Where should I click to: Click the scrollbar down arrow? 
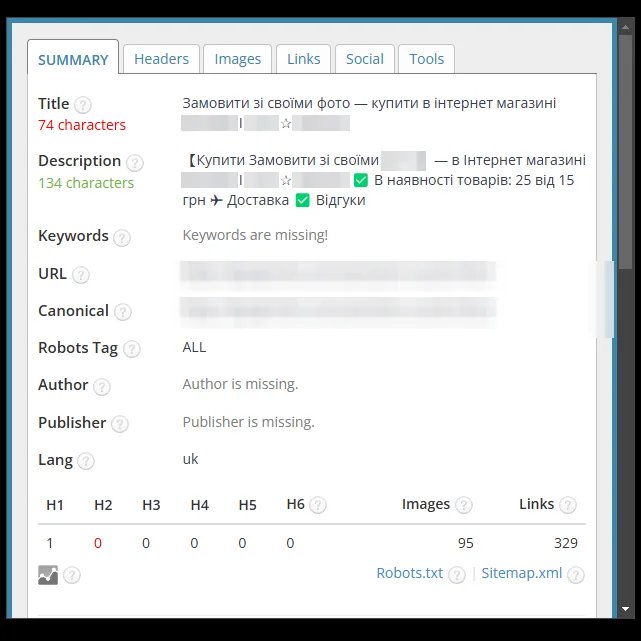point(625,609)
